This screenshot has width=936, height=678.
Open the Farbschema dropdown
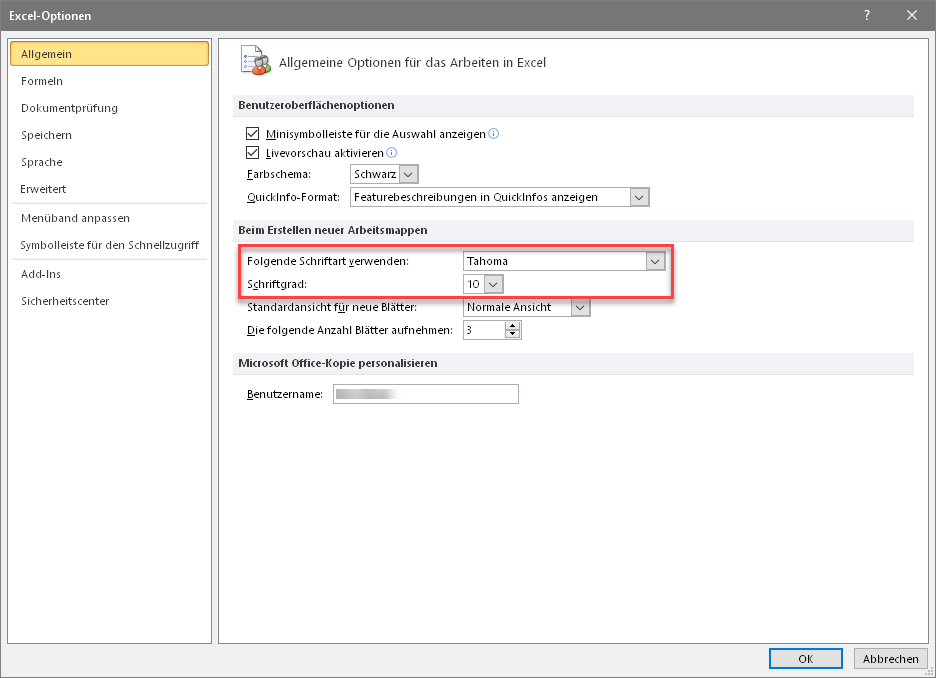408,174
